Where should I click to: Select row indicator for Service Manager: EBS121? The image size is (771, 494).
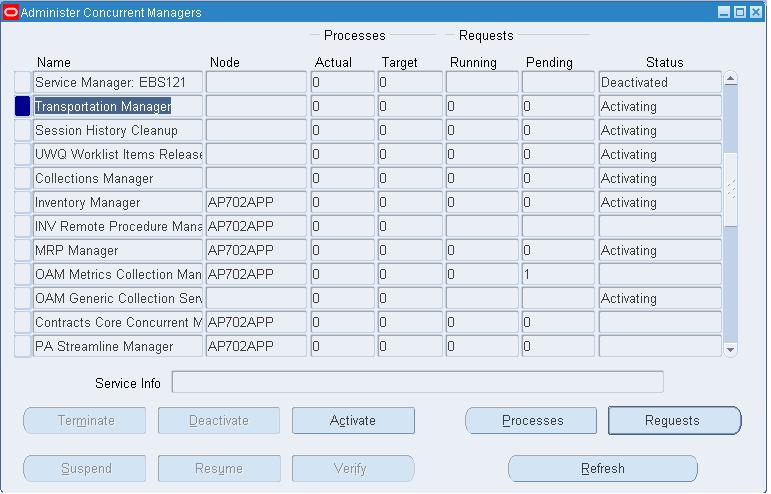tap(23, 82)
